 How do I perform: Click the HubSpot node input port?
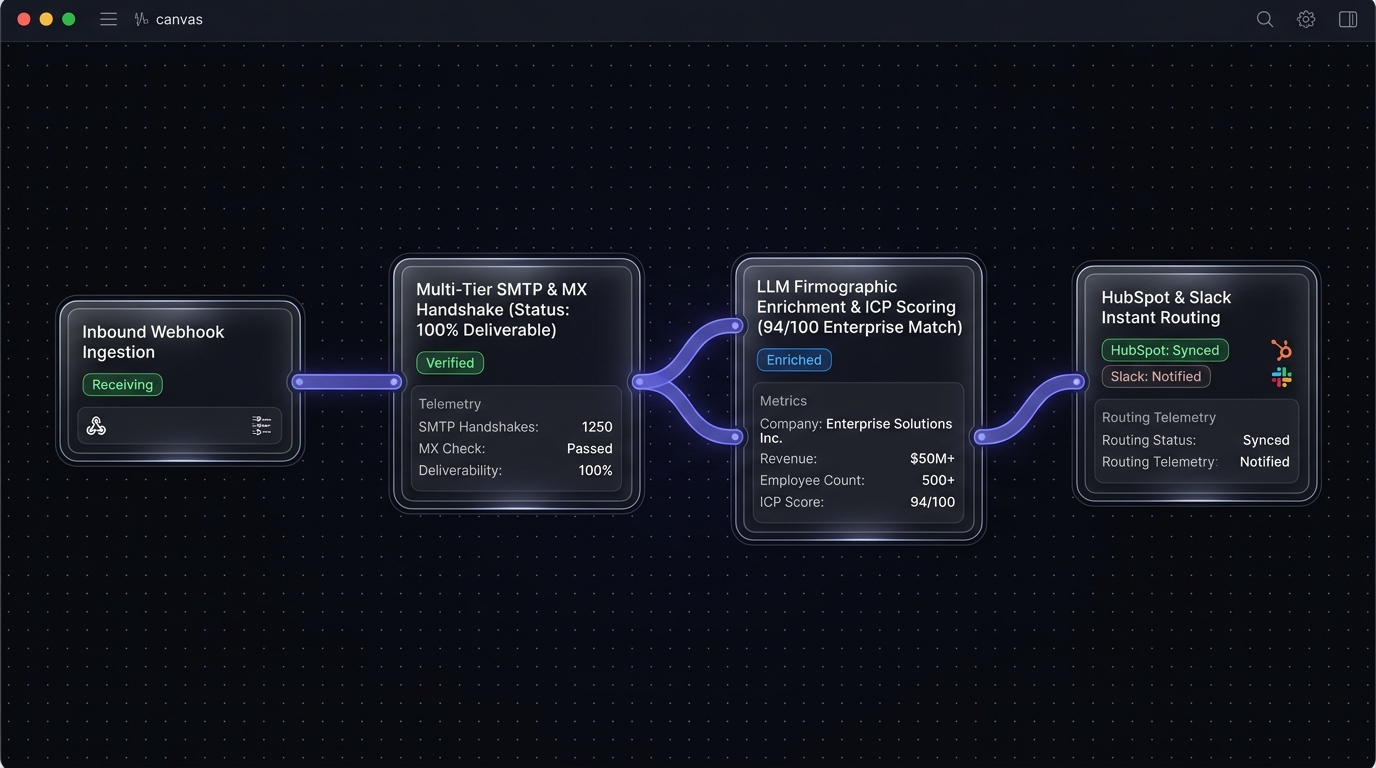point(1077,382)
